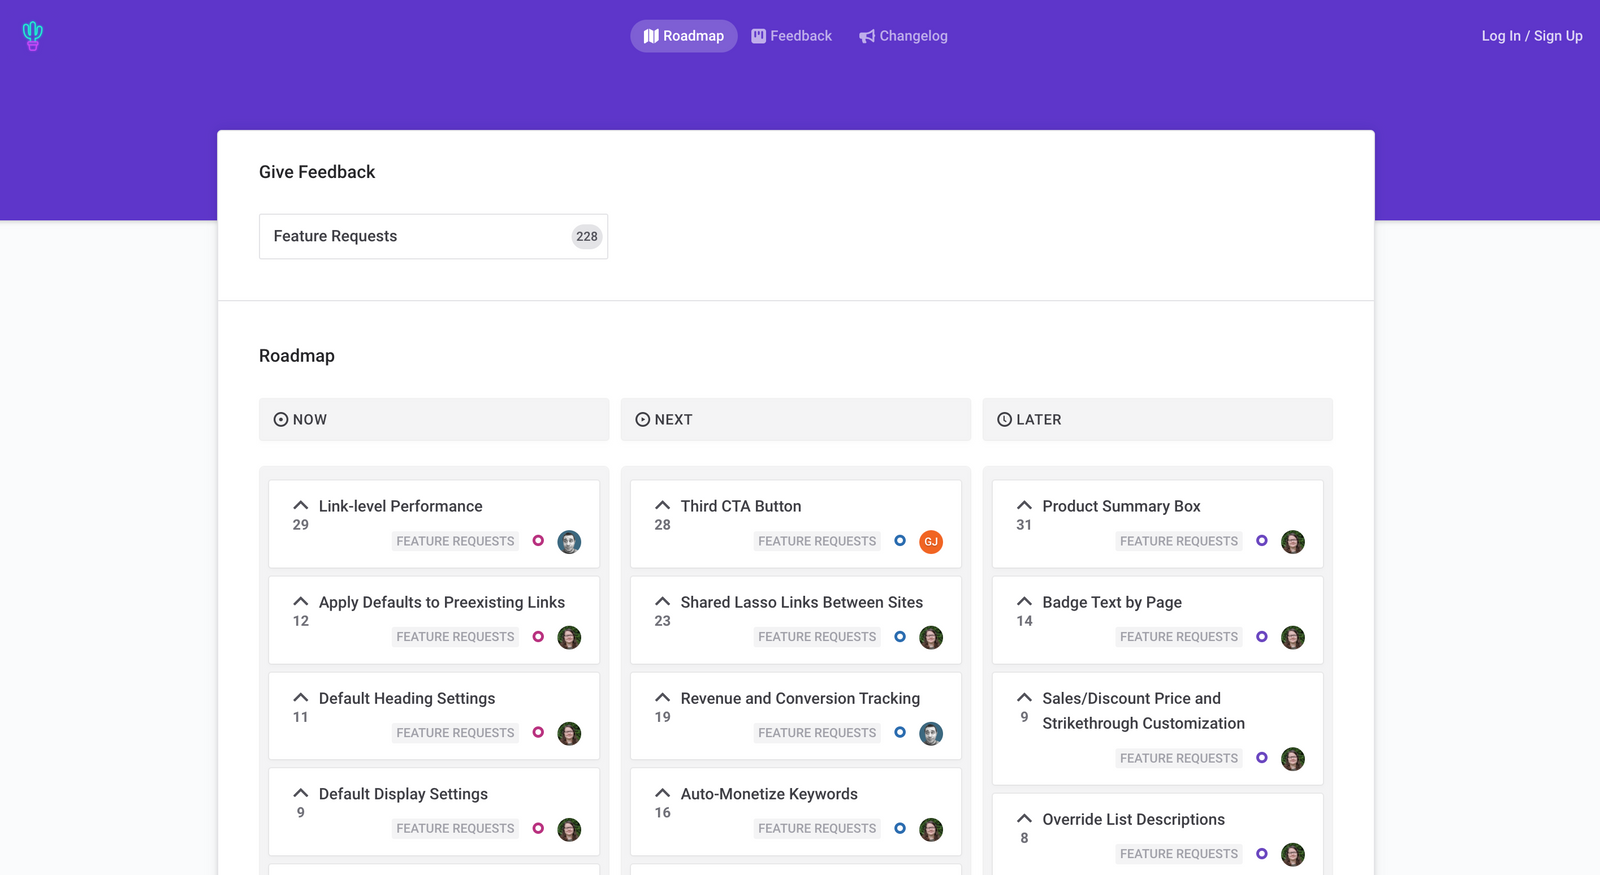1600x875 pixels.
Task: Upvote Product Summary Box
Action: coord(1024,506)
